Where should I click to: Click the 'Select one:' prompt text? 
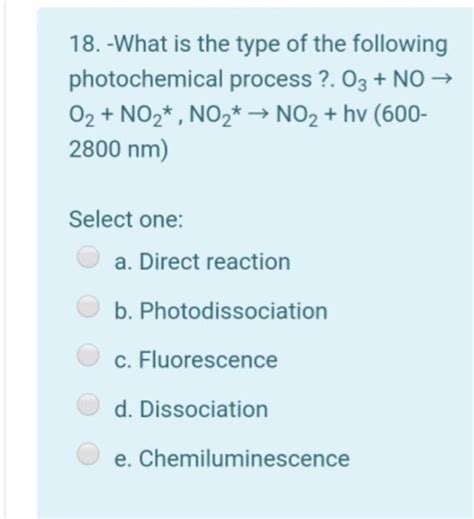pyautogui.click(x=126, y=220)
